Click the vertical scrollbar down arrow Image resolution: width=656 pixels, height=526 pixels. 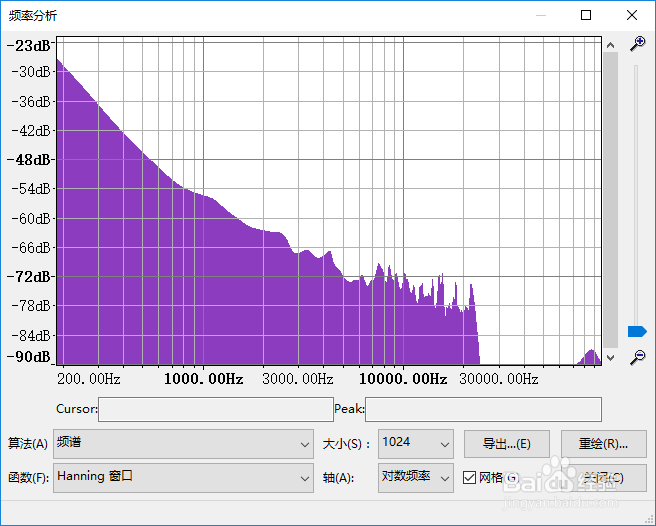pyautogui.click(x=610, y=357)
